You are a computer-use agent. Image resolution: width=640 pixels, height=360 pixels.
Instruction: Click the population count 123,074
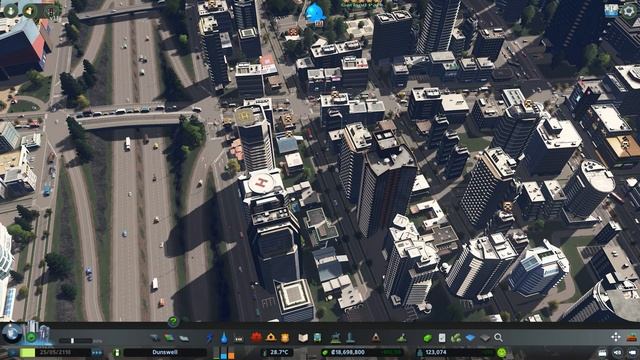point(436,352)
